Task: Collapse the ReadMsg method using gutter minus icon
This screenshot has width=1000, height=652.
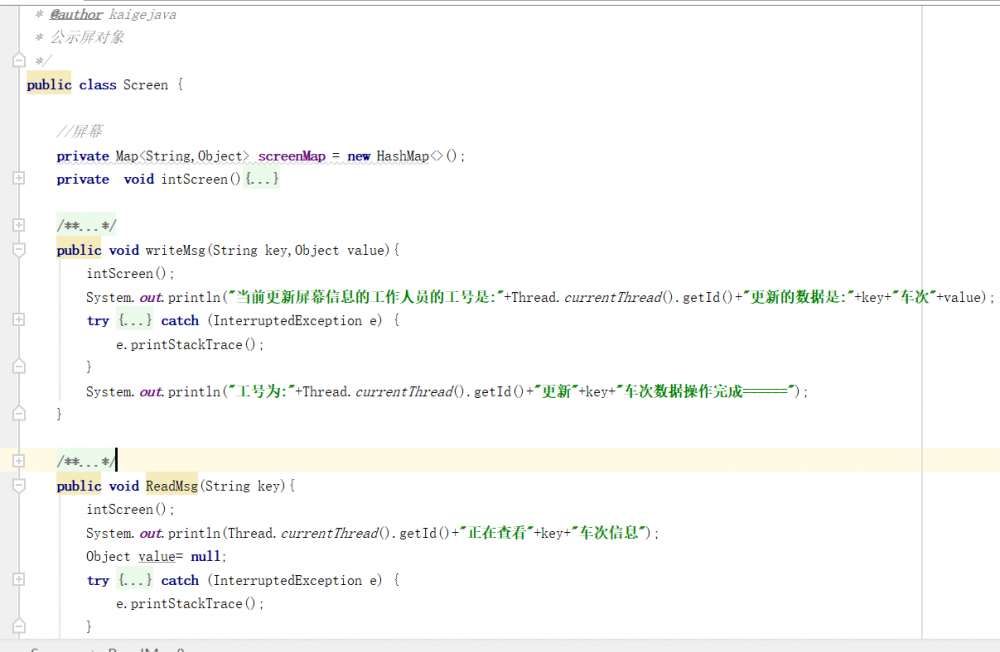Action: (x=18, y=486)
